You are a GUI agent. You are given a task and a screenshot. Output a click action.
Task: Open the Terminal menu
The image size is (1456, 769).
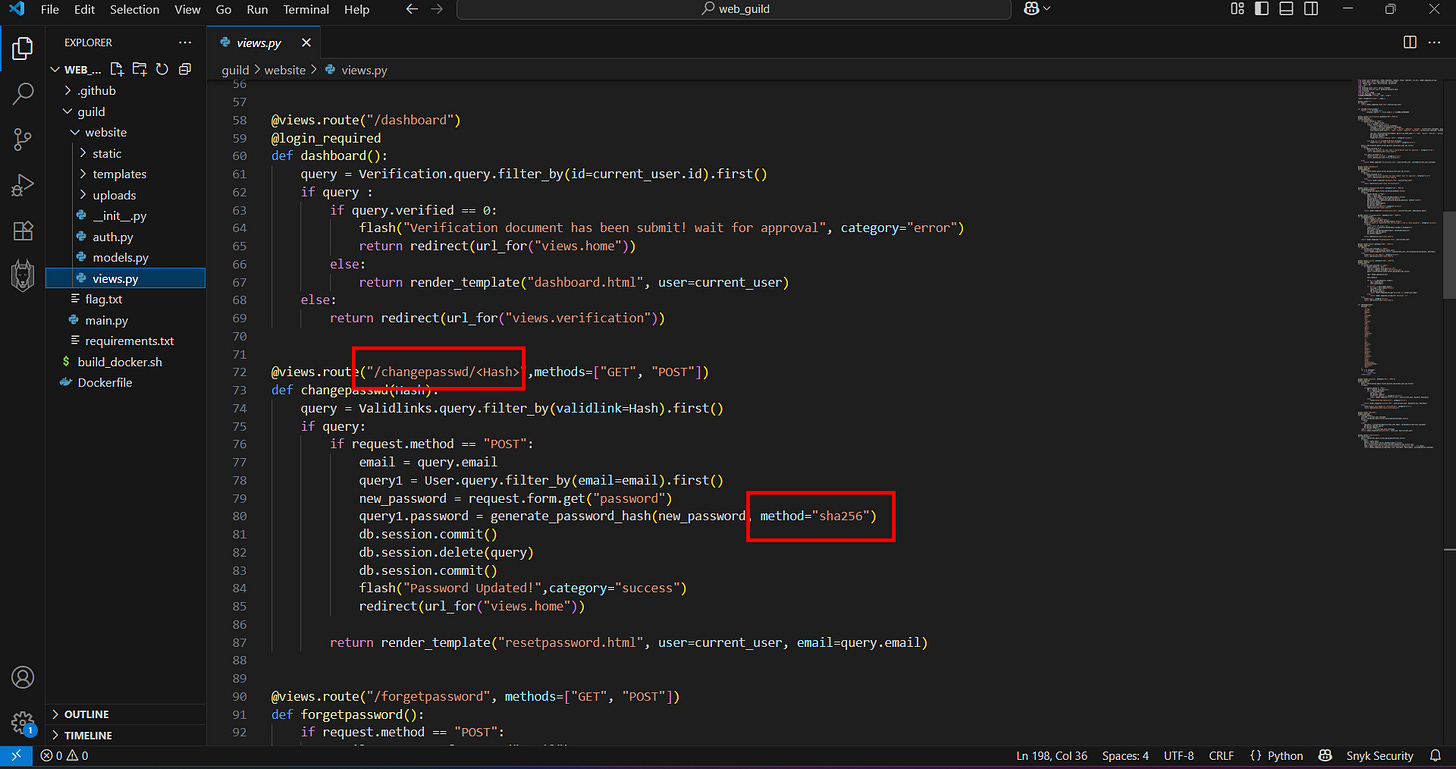click(306, 9)
